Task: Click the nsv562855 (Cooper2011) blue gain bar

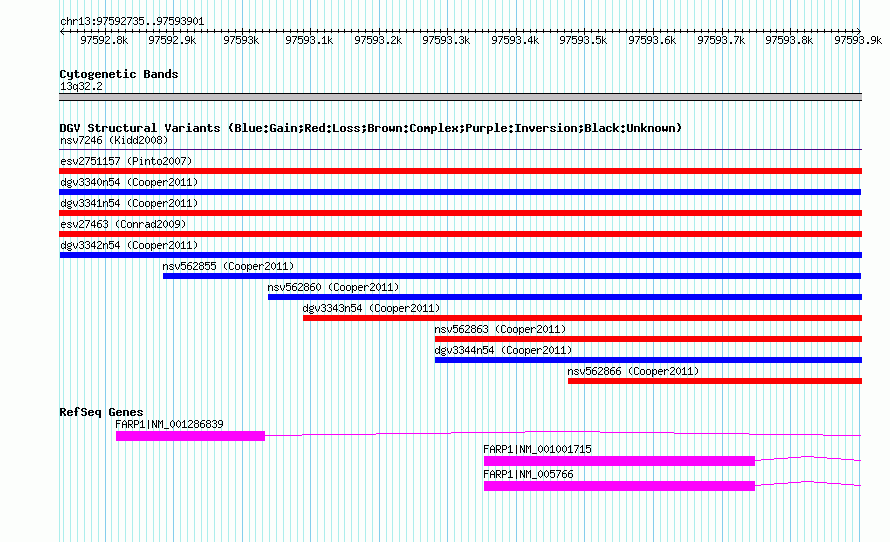Action: (x=512, y=276)
